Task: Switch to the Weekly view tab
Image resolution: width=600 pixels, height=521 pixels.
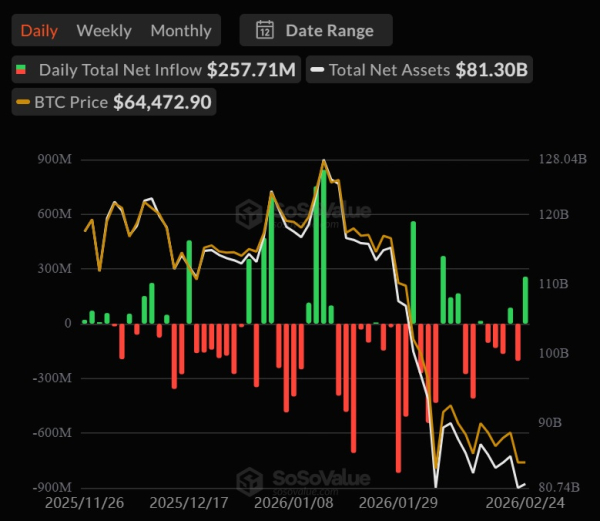Action: pyautogui.click(x=103, y=30)
